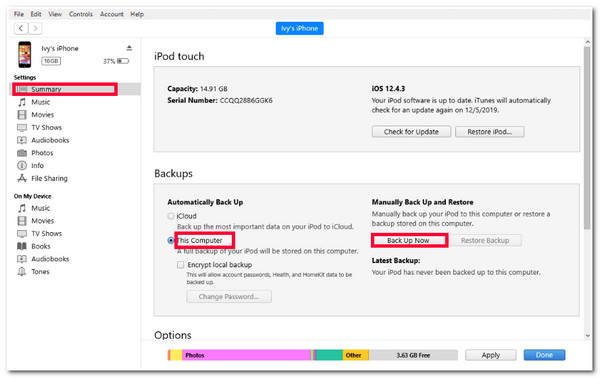Click the yellow Other storage segment
Viewport: 600px width, 378px height.
[355, 355]
